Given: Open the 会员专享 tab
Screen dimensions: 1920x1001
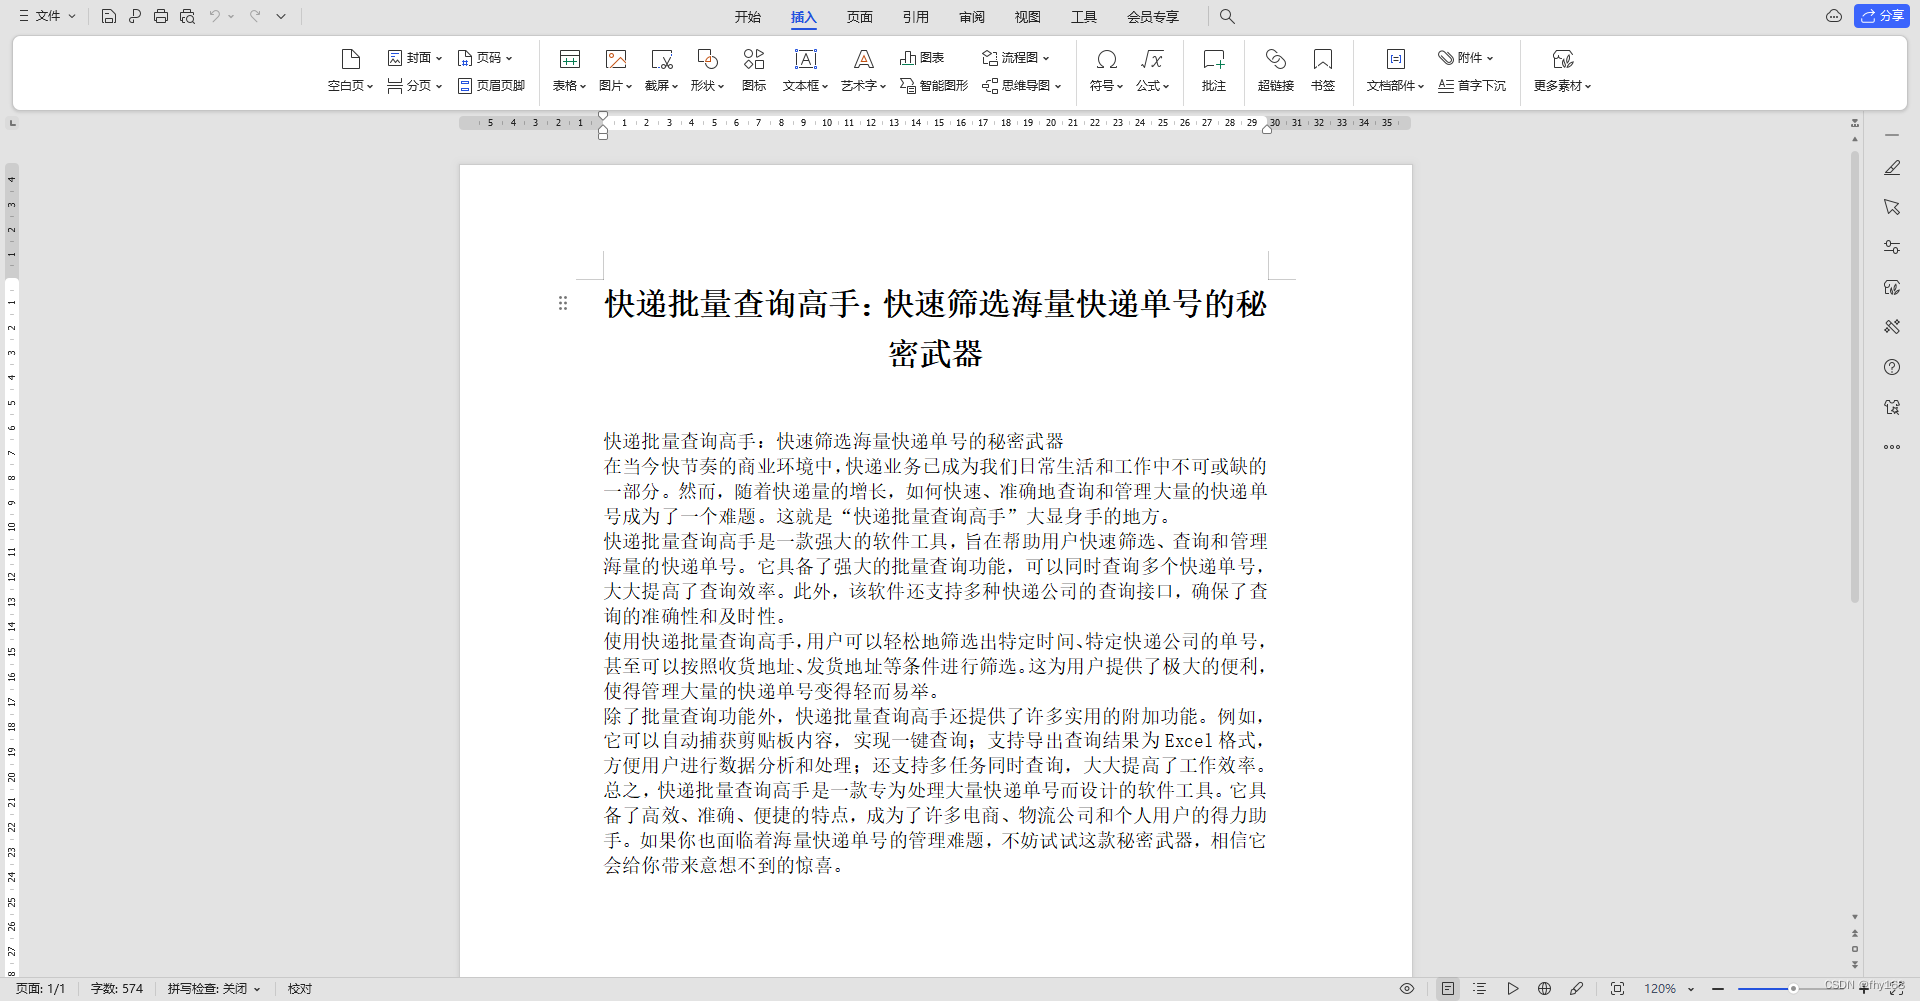Looking at the screenshot, I should 1153,17.
